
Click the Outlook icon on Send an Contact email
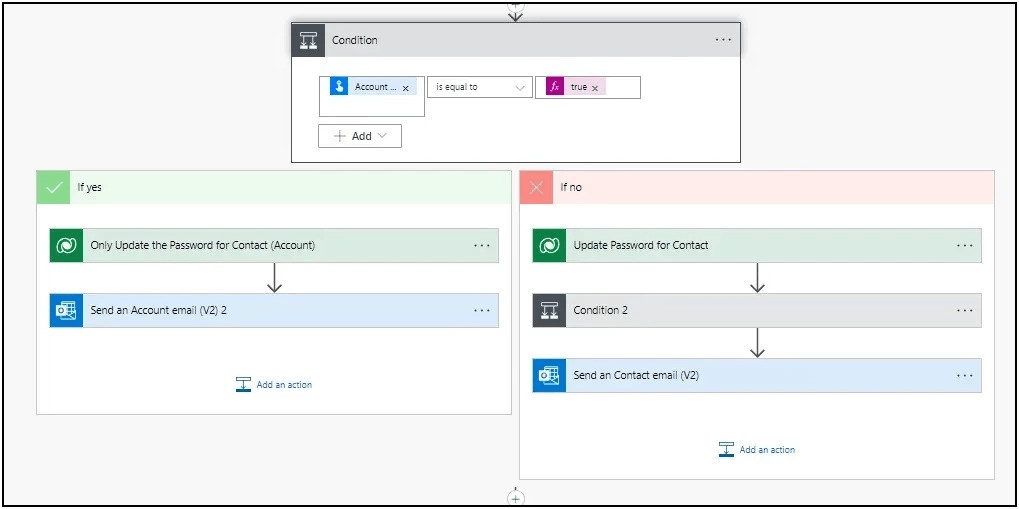tap(549, 376)
